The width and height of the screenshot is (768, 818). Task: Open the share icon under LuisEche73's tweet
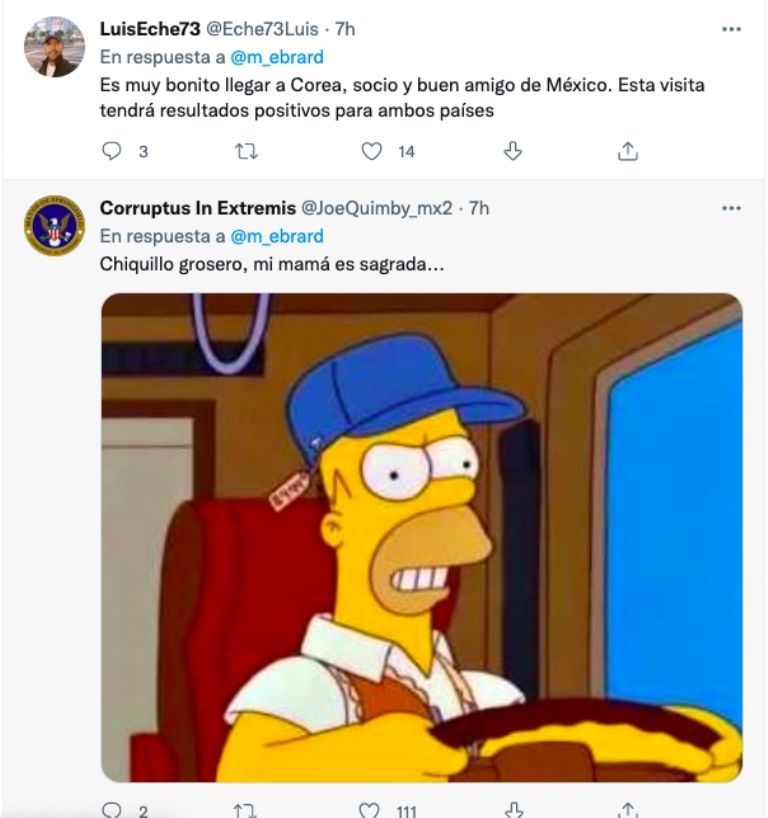pyautogui.click(x=628, y=150)
